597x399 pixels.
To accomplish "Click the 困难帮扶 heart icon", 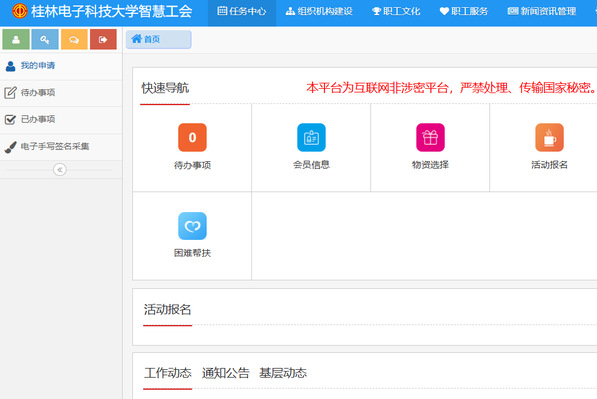I will pyautogui.click(x=192, y=226).
